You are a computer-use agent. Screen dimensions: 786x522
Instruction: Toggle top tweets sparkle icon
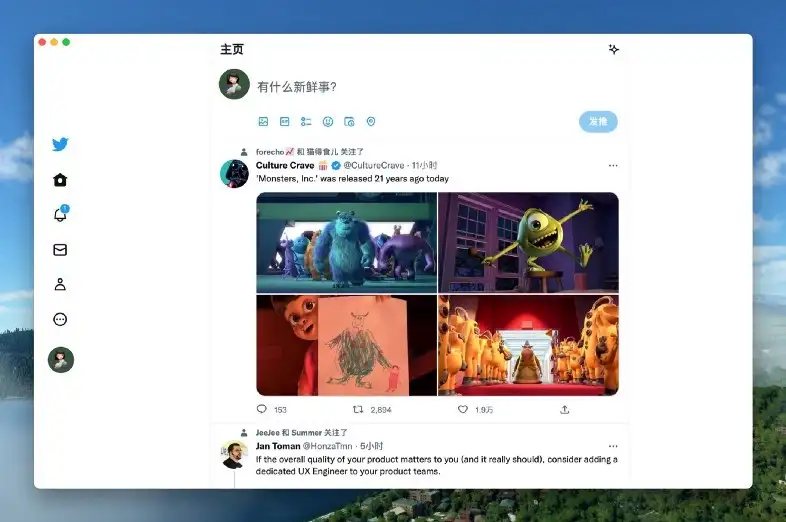[x=614, y=49]
